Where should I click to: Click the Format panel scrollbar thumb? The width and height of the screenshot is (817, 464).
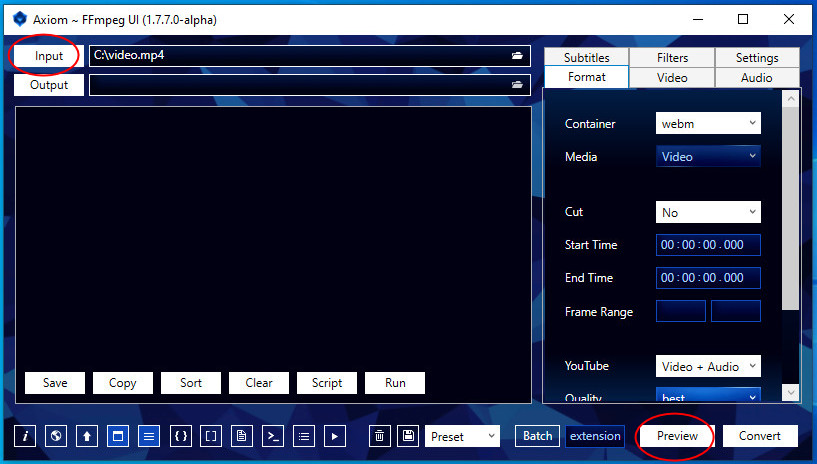(x=791, y=208)
